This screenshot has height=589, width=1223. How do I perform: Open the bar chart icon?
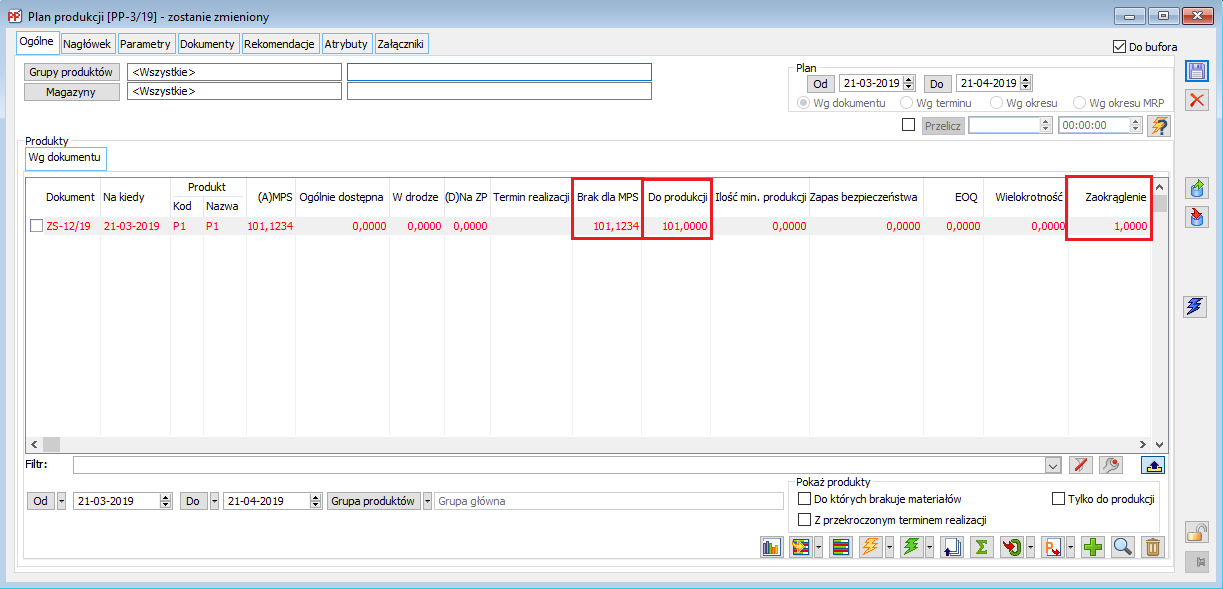[x=771, y=547]
